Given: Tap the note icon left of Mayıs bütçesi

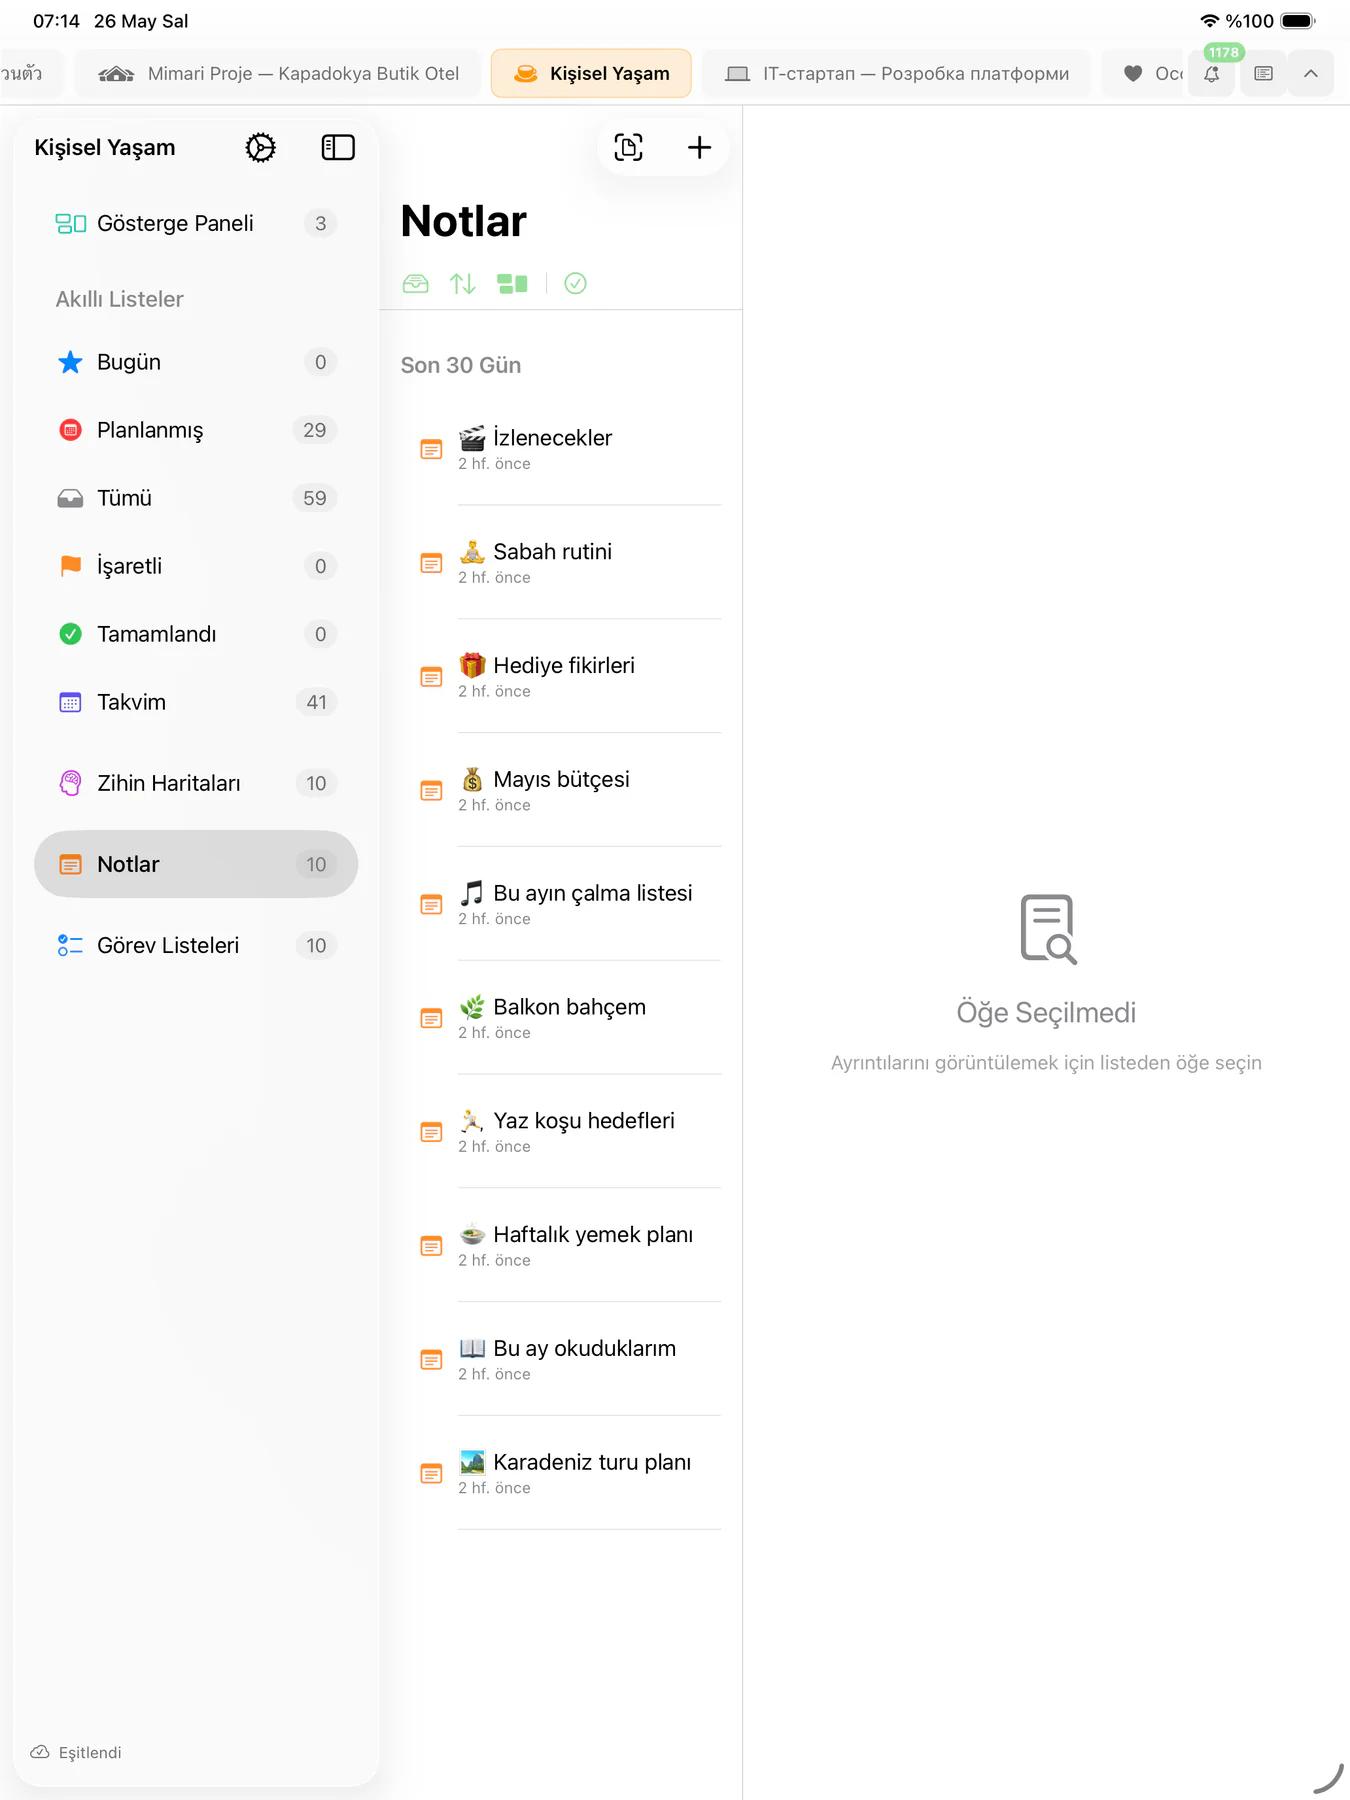Looking at the screenshot, I should pos(431,791).
